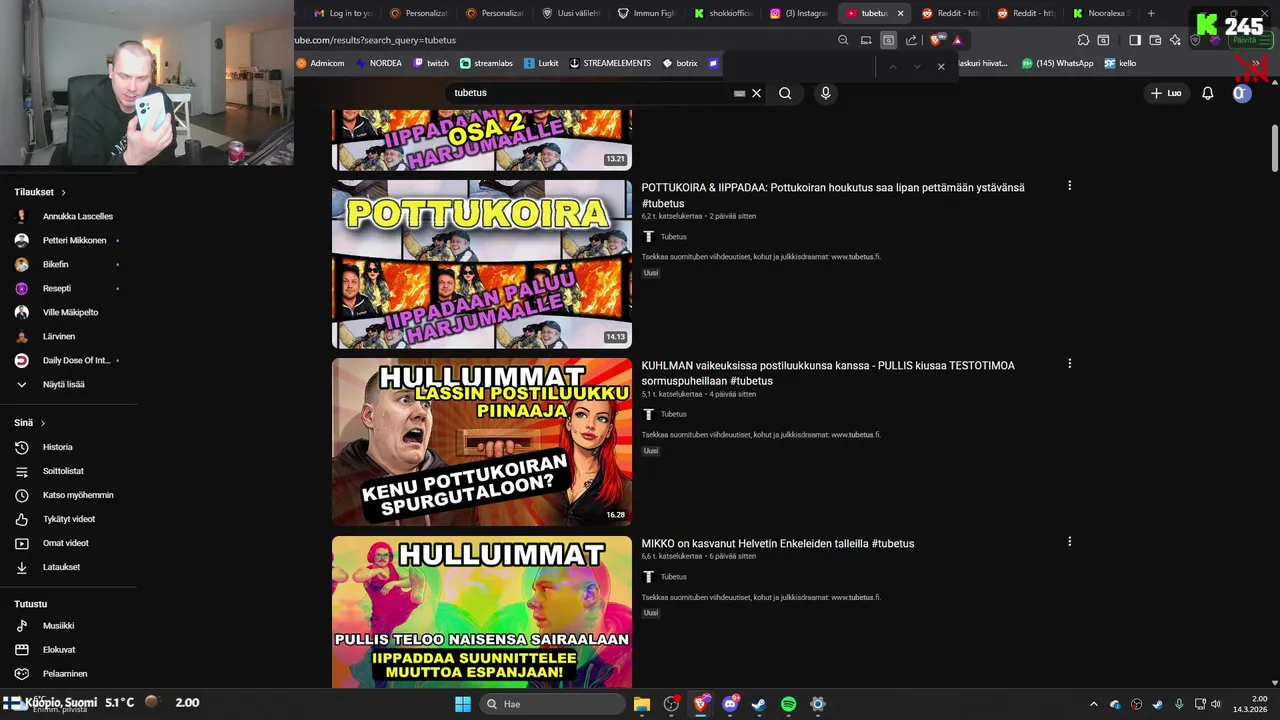The image size is (1280, 720).
Task: Click the browser address bar URL
Action: pos(376,40)
